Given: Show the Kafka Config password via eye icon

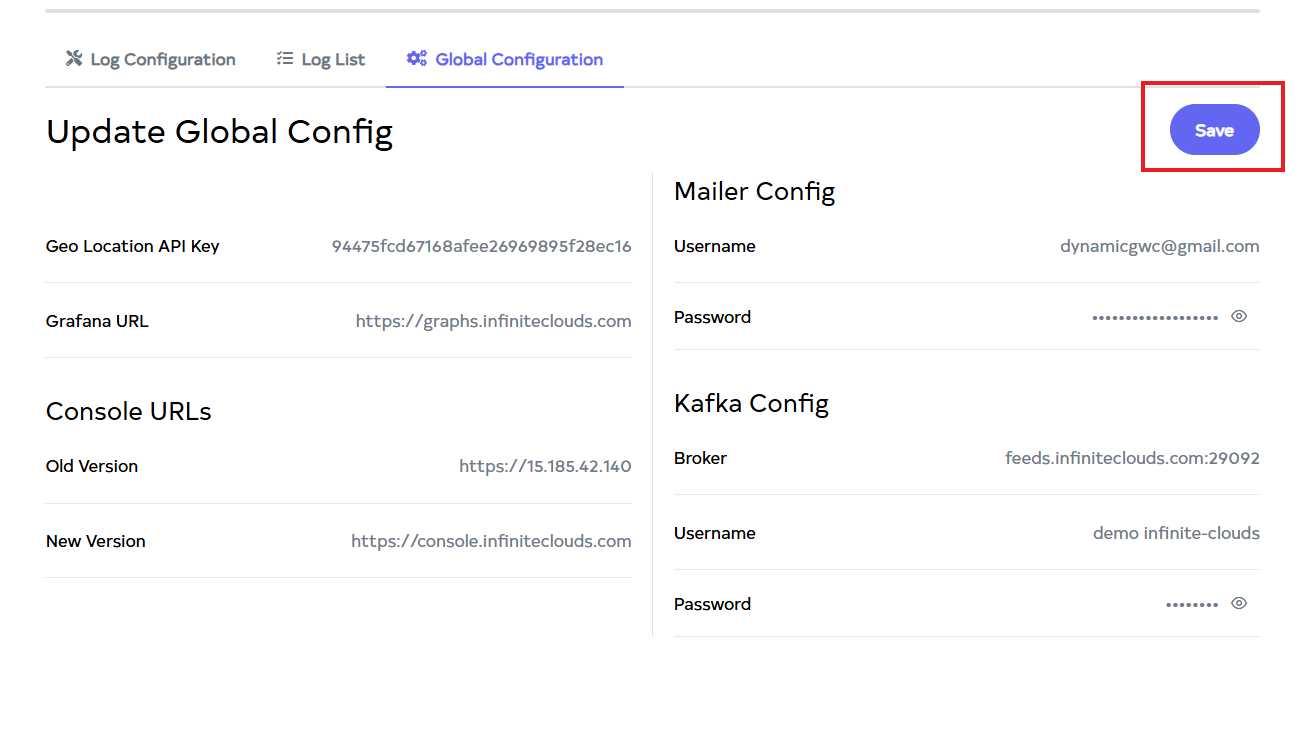Looking at the screenshot, I should coord(1239,604).
